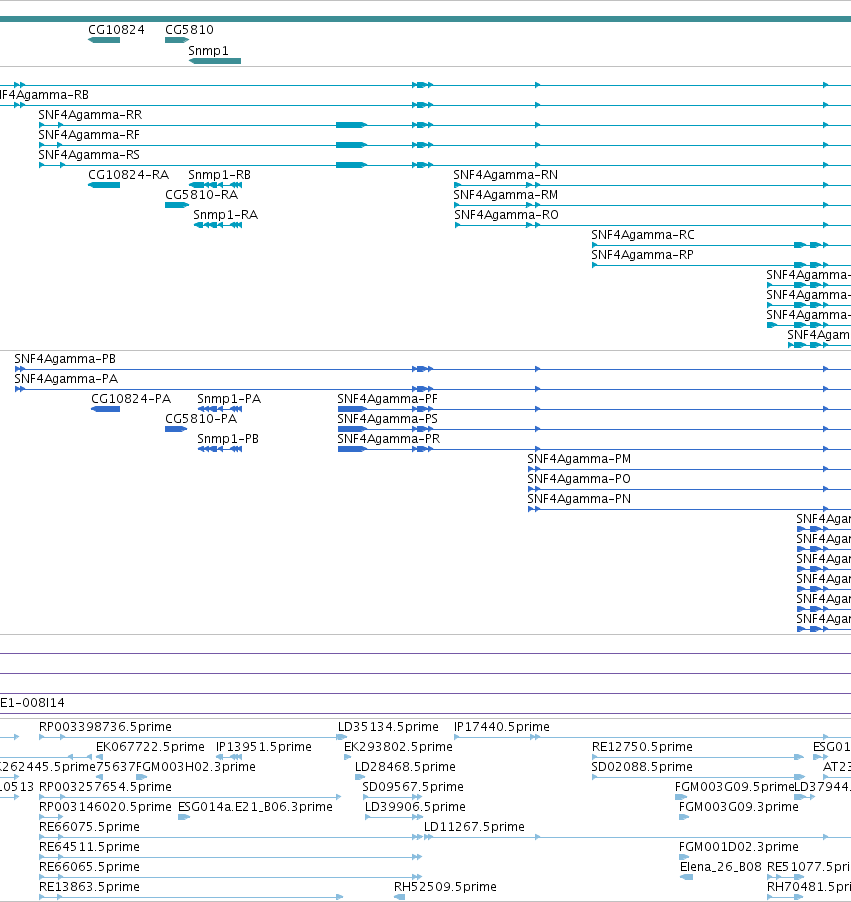Viewport: 851px width, 902px height.
Task: Select EST SD02088.5prime
Action: 642,767
